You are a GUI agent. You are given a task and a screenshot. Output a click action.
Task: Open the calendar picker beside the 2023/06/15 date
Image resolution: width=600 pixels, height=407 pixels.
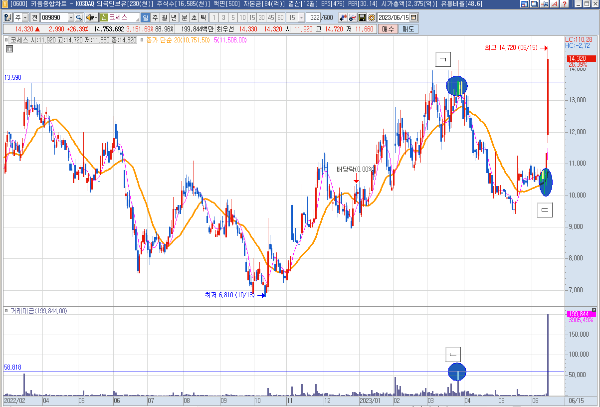point(413,18)
